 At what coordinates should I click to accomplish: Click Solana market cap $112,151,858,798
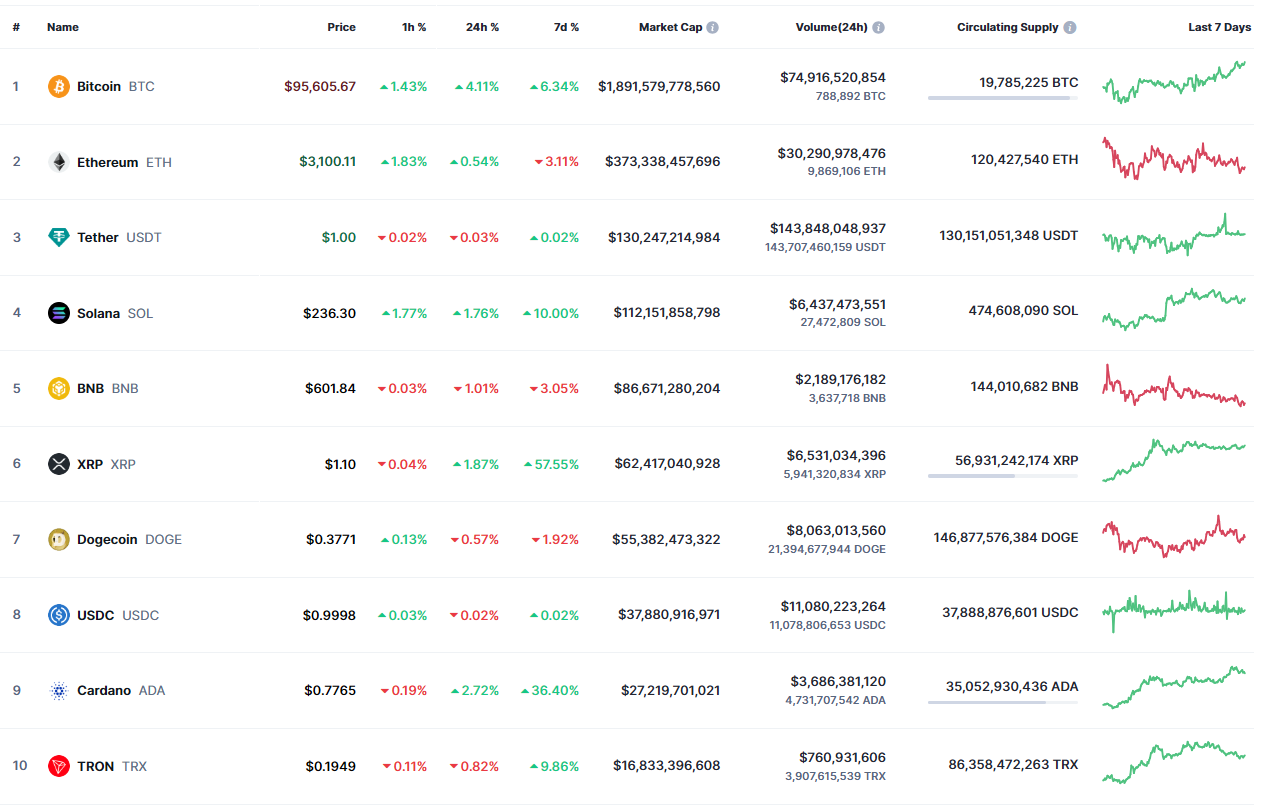(x=667, y=313)
